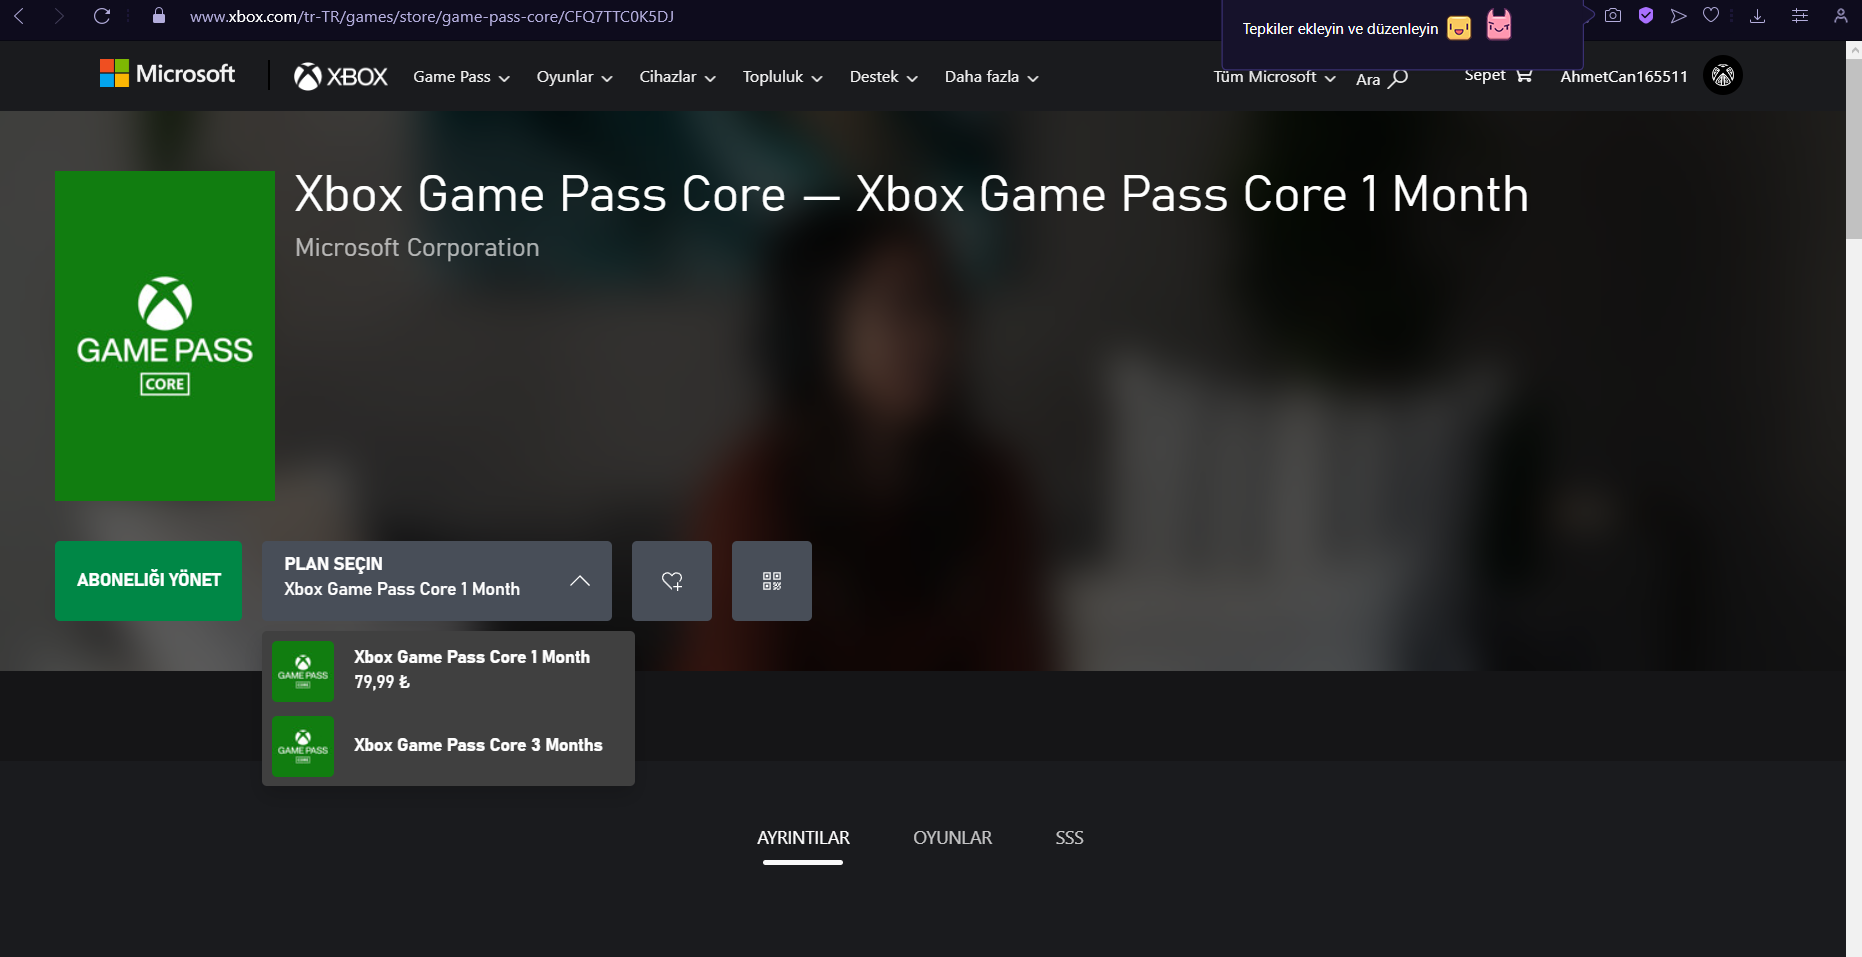The height and width of the screenshot is (957, 1862).
Task: Go back to the previous browser page
Action: click(x=19, y=16)
